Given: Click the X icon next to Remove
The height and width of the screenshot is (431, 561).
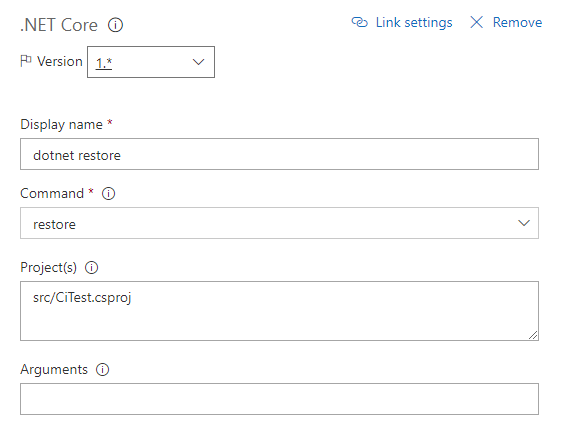Looking at the screenshot, I should coord(476,22).
